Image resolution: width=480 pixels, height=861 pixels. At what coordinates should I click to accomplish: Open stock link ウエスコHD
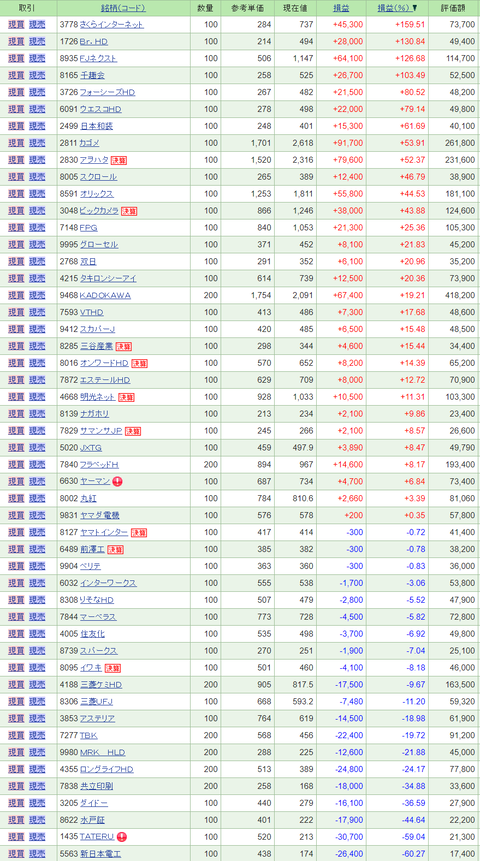click(101, 109)
